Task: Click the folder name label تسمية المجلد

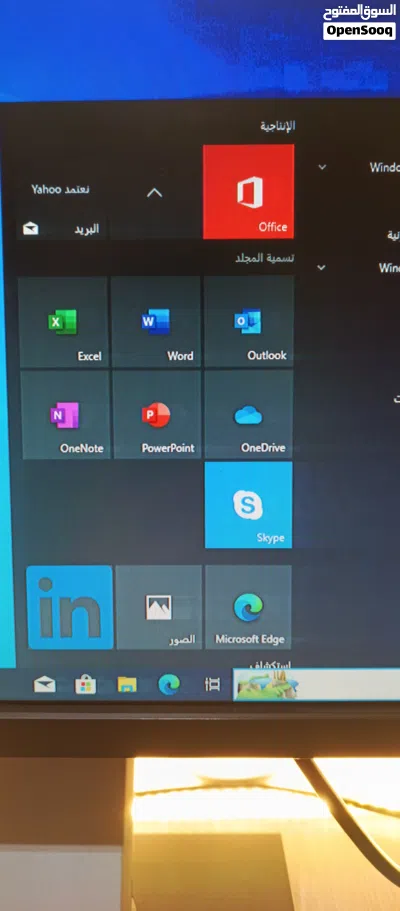Action: coord(265,257)
